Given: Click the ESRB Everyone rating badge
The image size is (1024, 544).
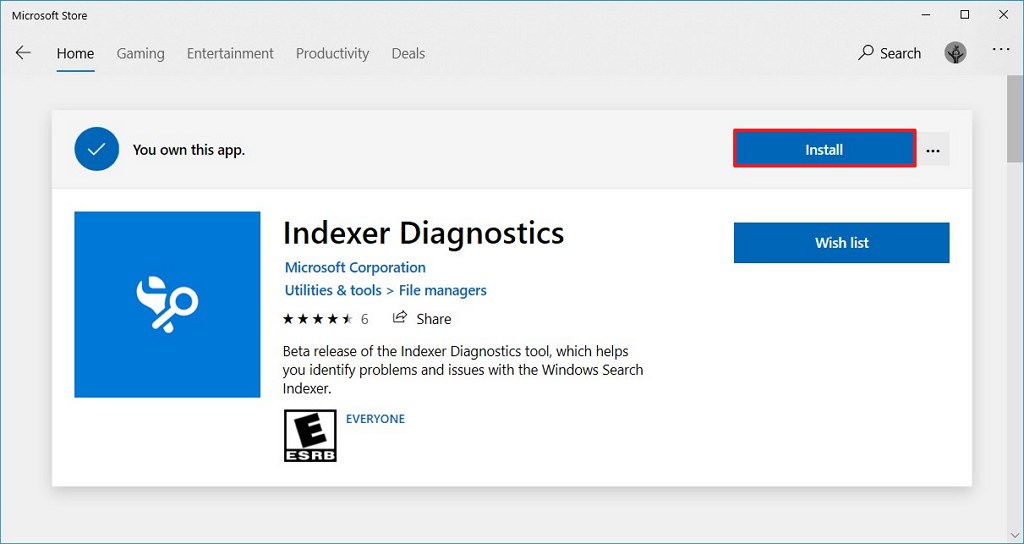Looking at the screenshot, I should coord(310,436).
